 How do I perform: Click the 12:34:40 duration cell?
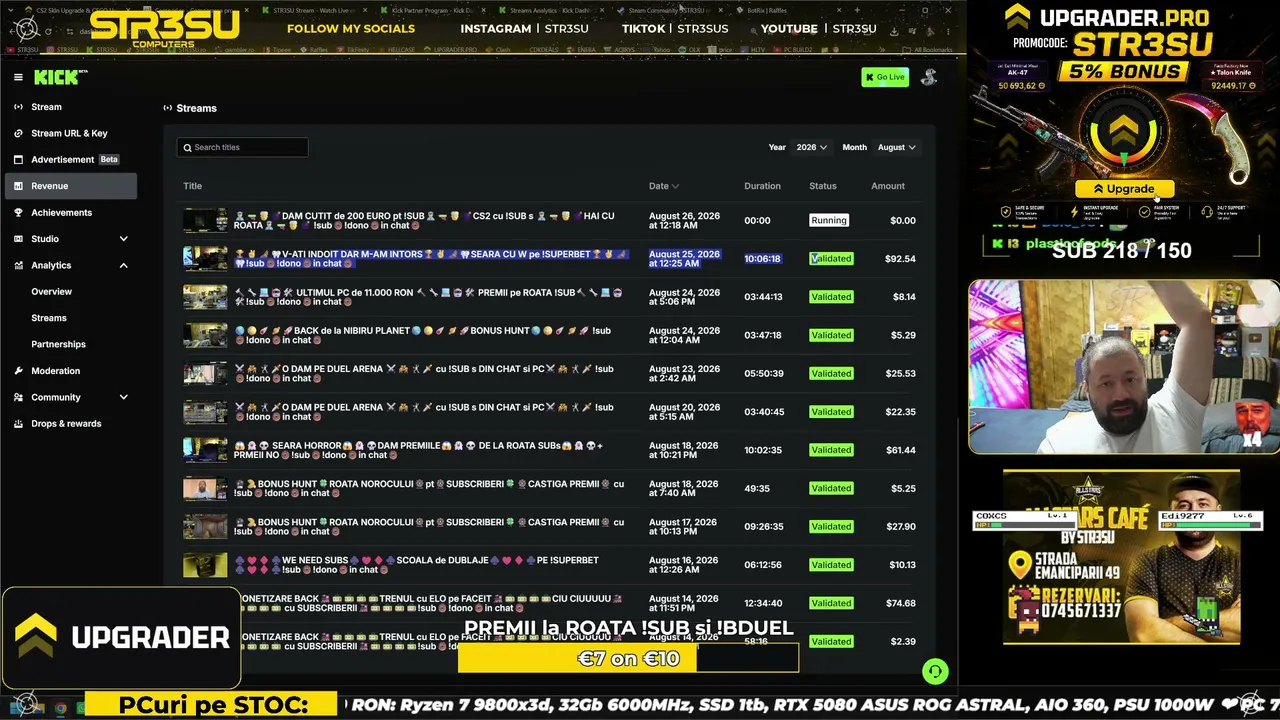point(762,603)
